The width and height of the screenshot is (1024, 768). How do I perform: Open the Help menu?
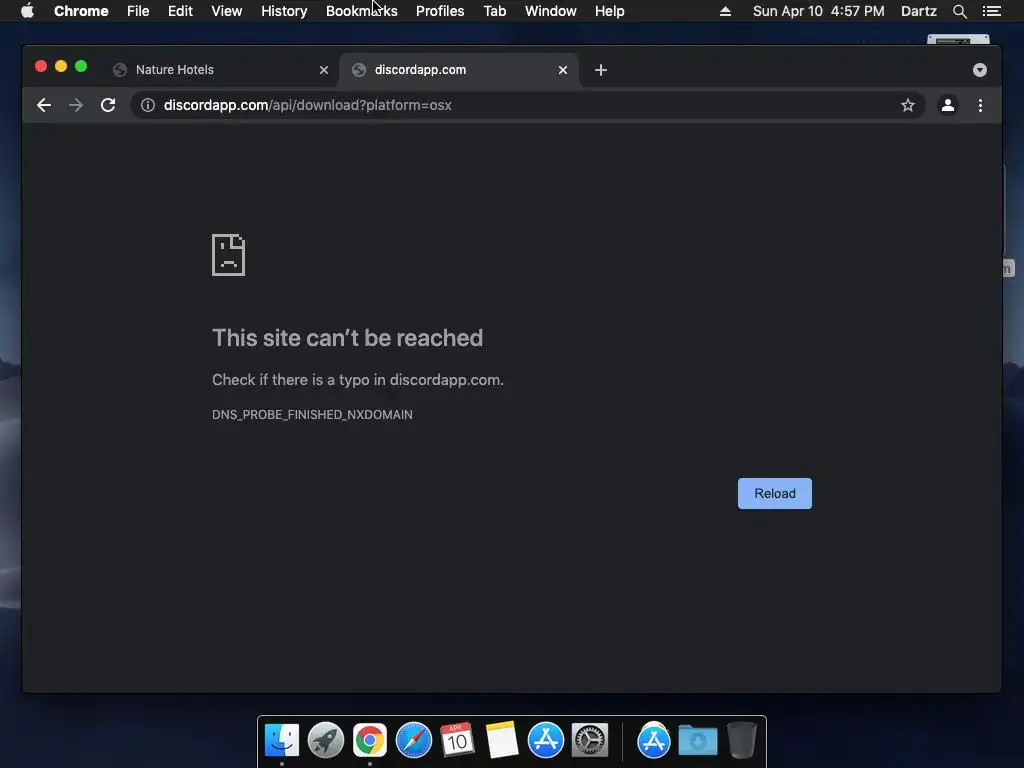coord(609,11)
